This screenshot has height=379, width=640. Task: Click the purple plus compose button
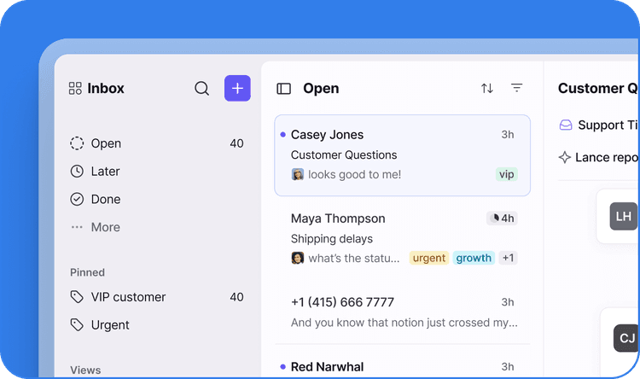click(x=237, y=88)
